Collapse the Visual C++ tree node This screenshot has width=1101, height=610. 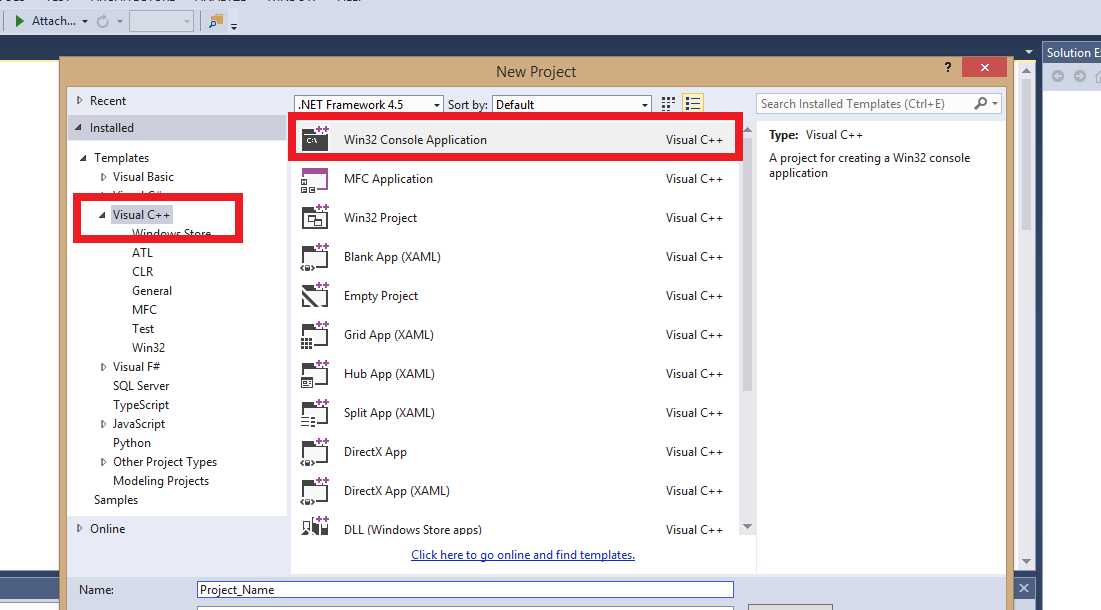(103, 215)
